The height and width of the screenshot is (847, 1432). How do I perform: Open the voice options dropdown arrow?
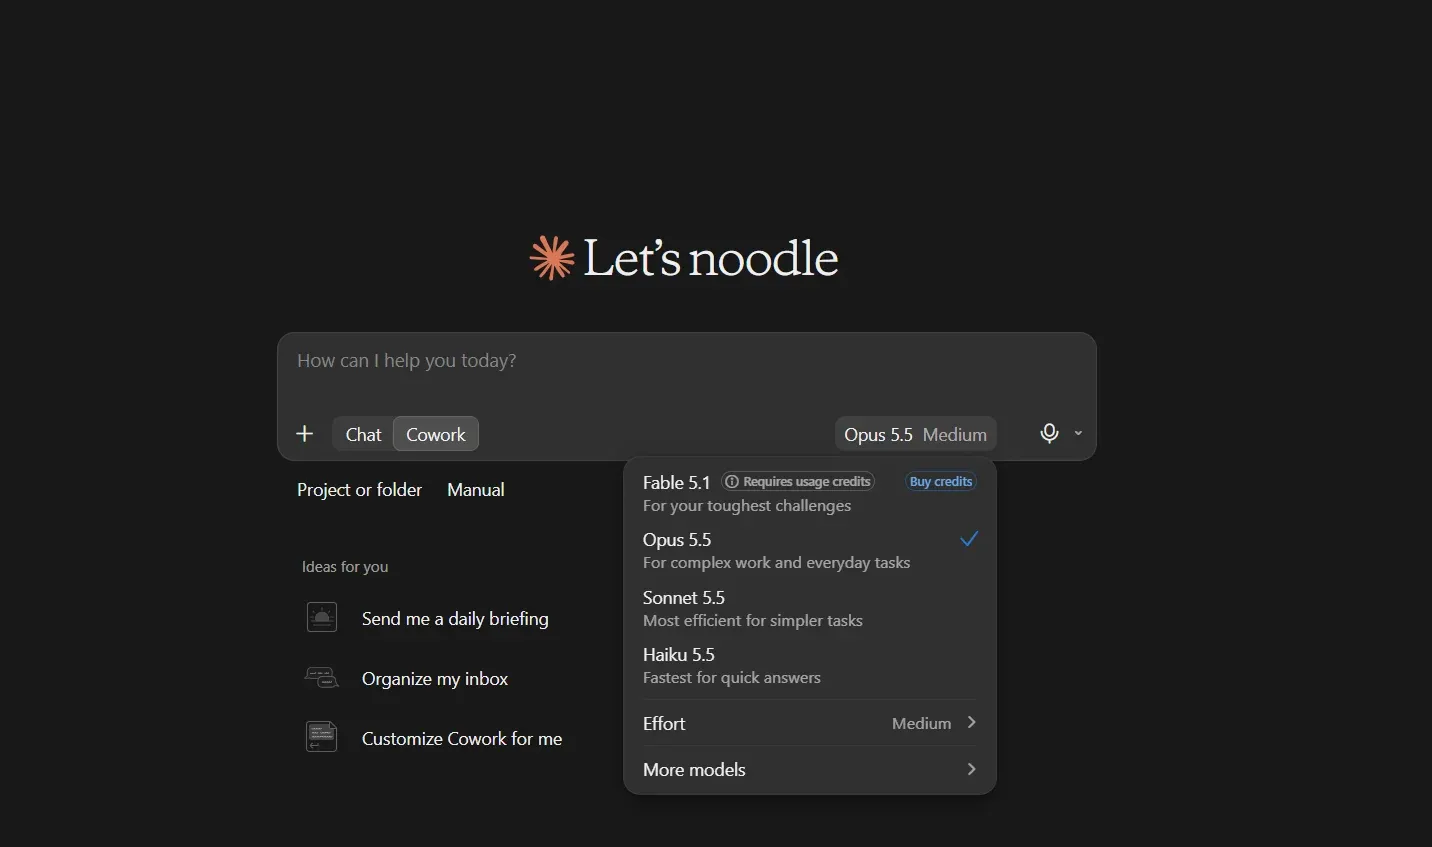[x=1078, y=433]
